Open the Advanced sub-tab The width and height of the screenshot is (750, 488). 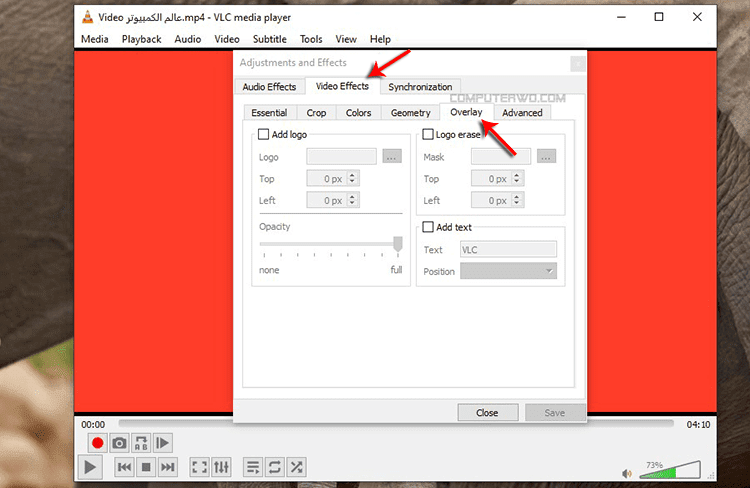(522, 113)
